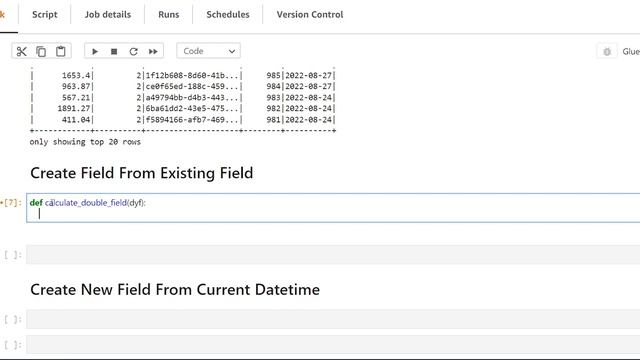Image resolution: width=640 pixels, height=360 pixels.
Task: Switch to the Schedules tab
Action: click(228, 14)
